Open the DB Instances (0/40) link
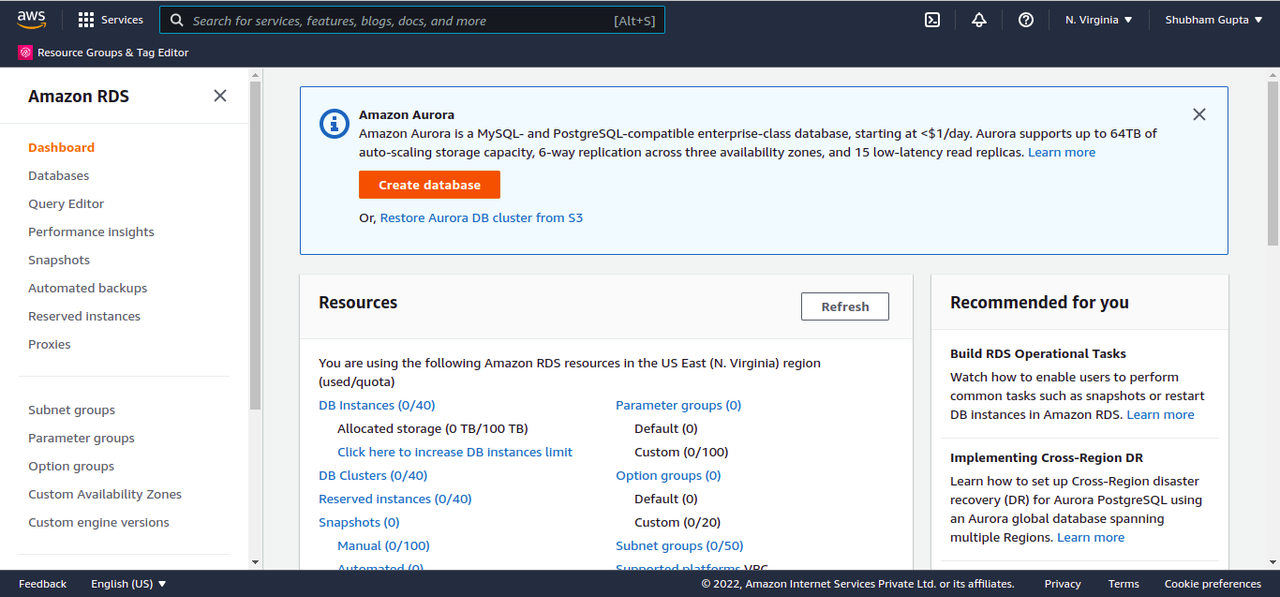Viewport: 1280px width, 597px height. pyautogui.click(x=377, y=405)
